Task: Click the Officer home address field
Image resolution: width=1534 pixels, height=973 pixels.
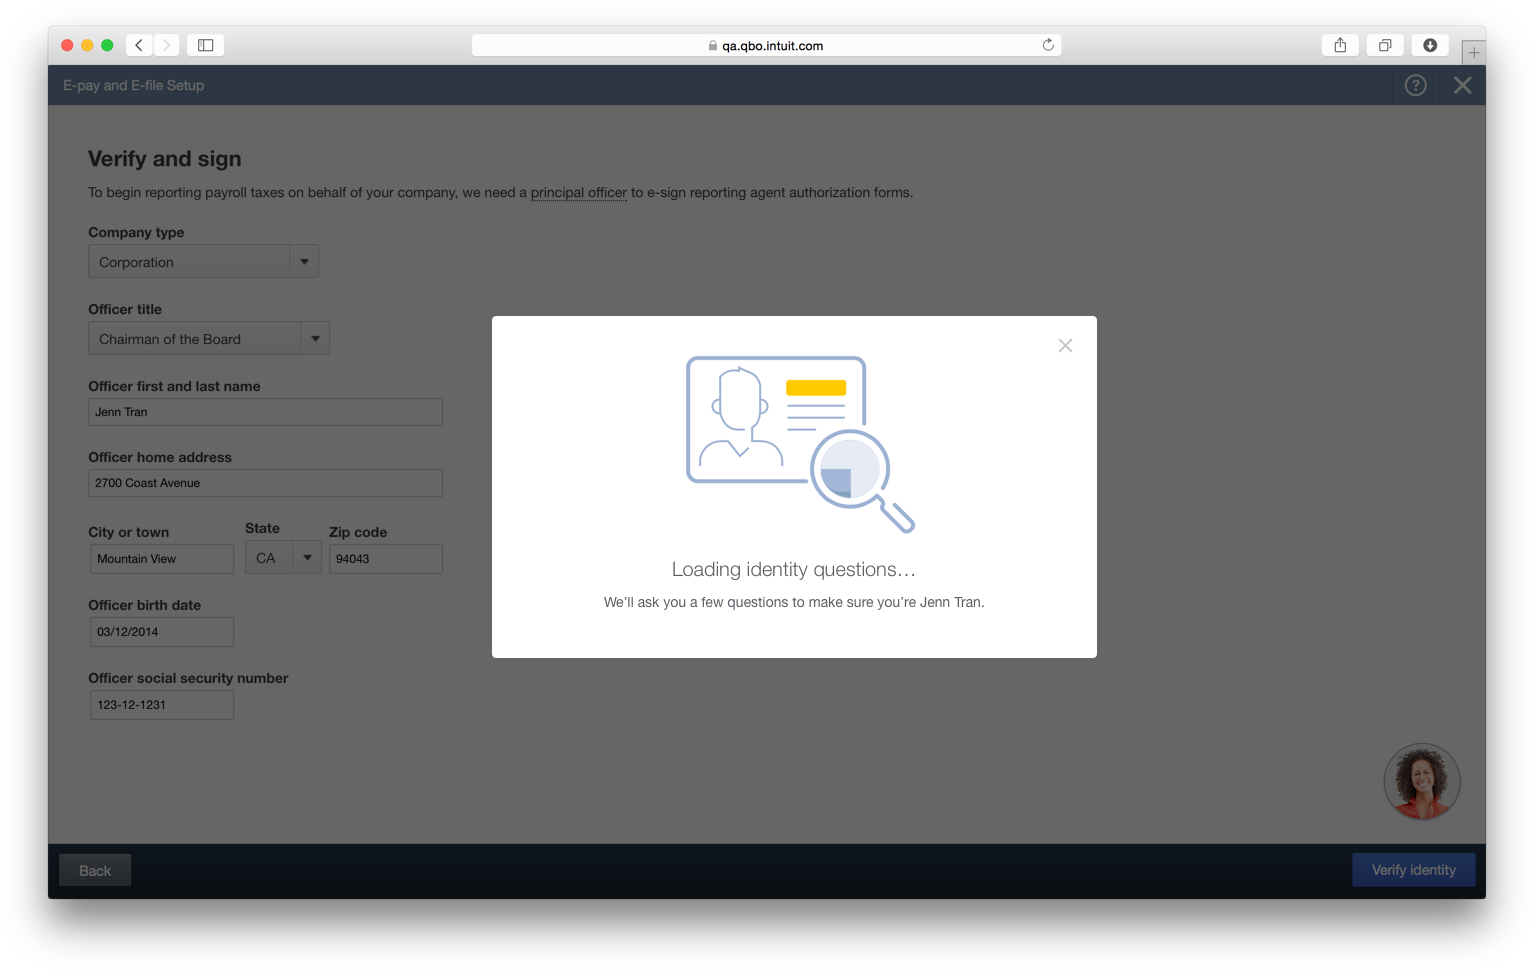Action: click(x=265, y=483)
